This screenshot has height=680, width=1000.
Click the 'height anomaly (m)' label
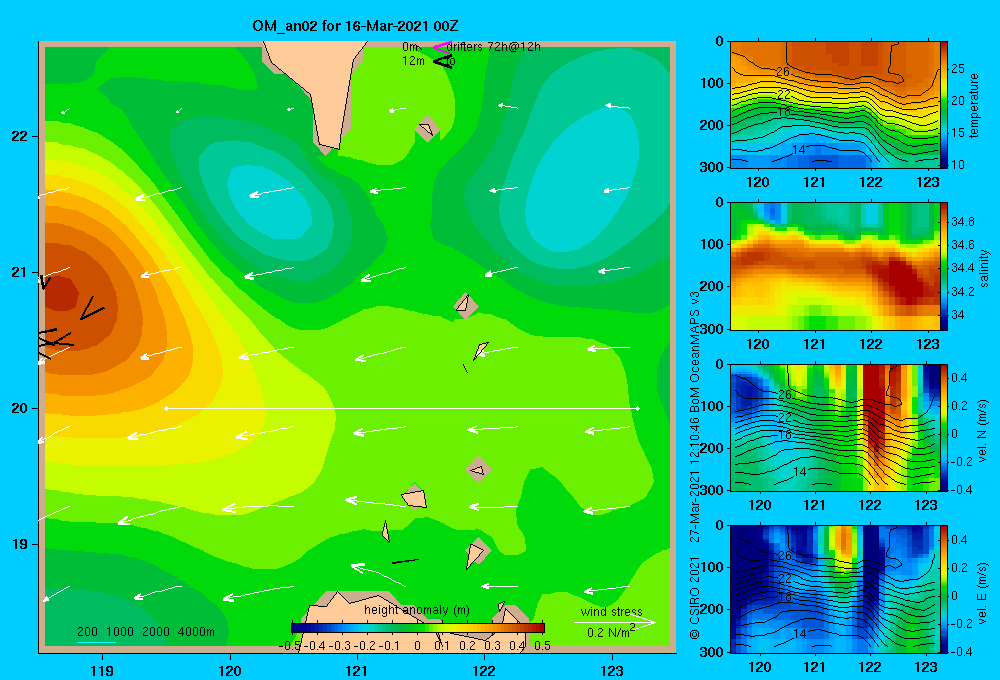416,610
